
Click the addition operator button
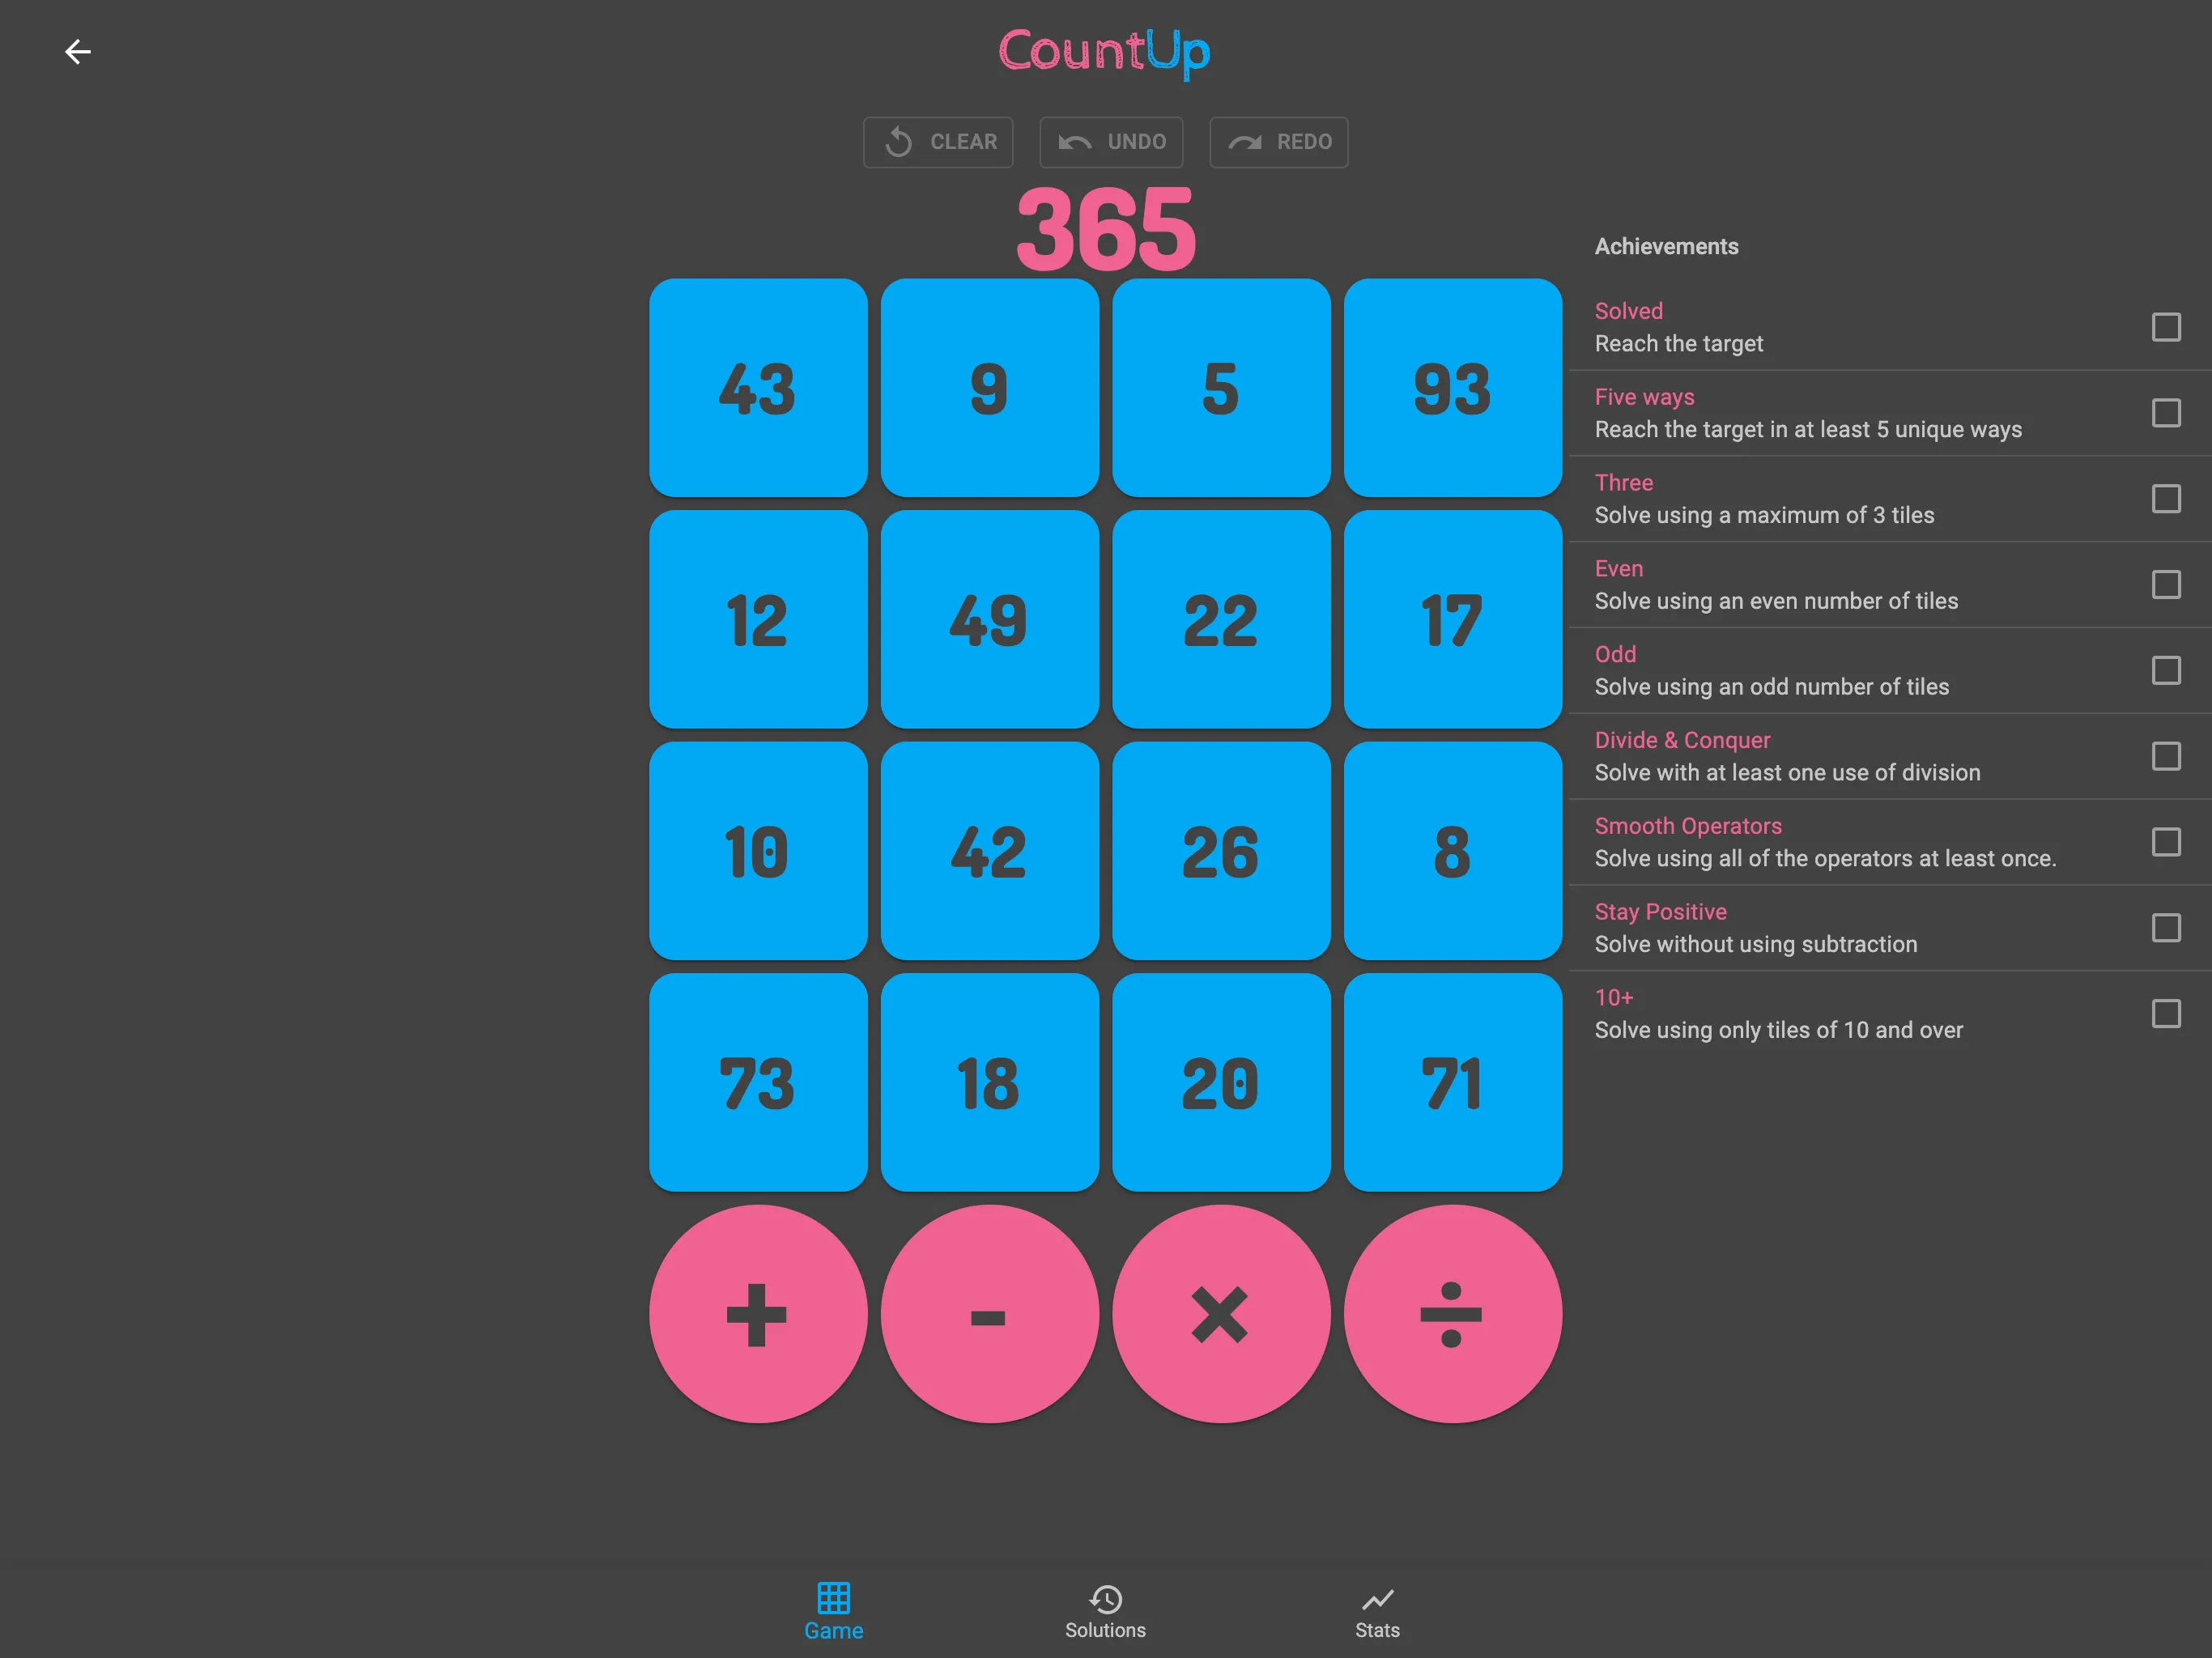coord(759,1315)
